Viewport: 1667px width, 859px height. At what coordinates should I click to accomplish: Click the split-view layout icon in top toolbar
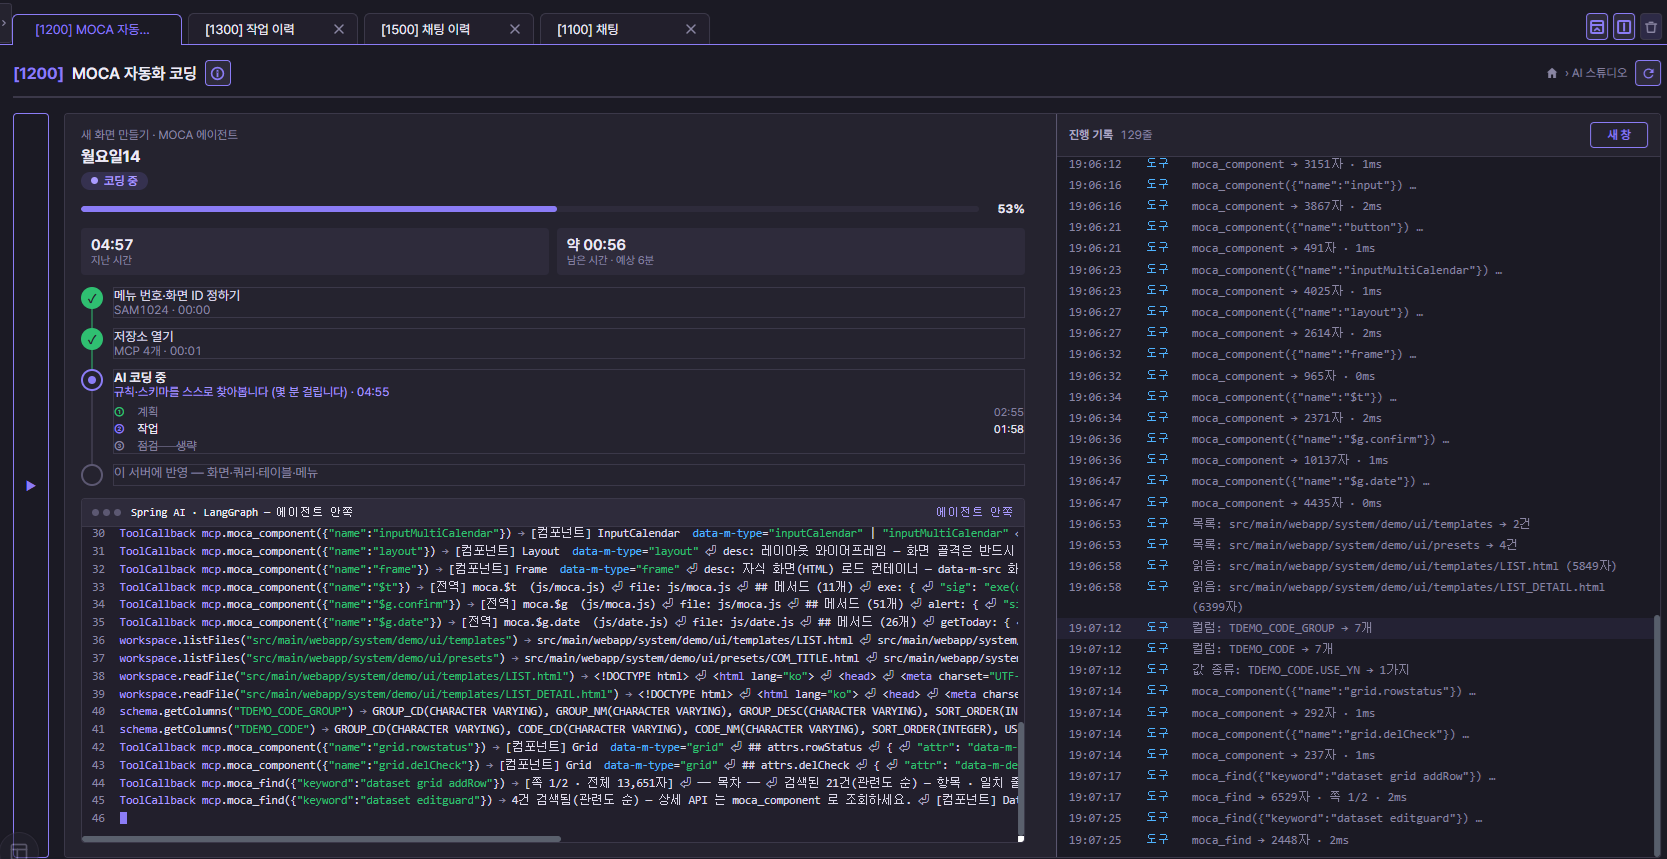1624,27
